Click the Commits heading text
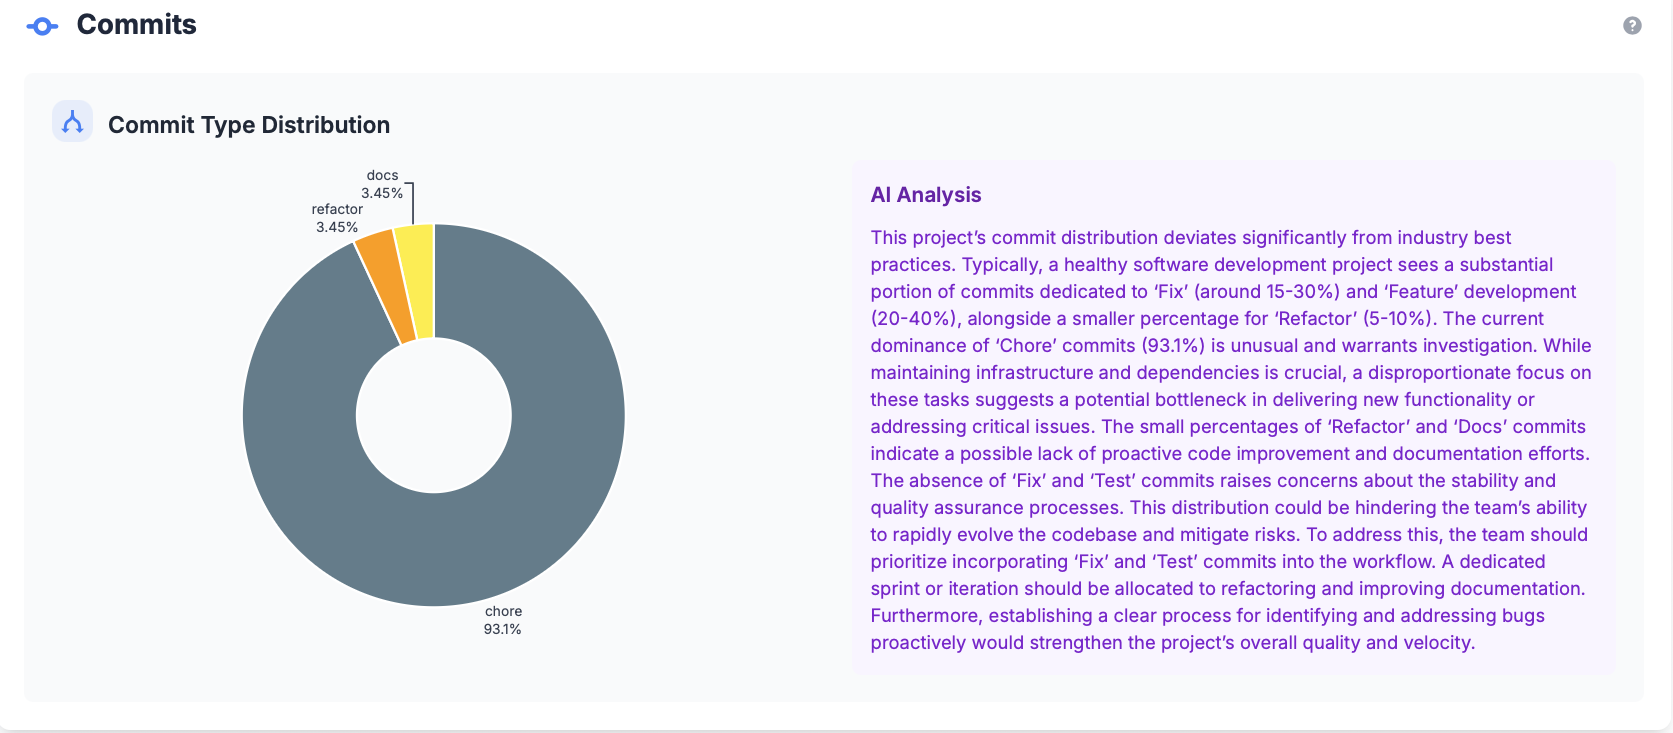 click(137, 25)
